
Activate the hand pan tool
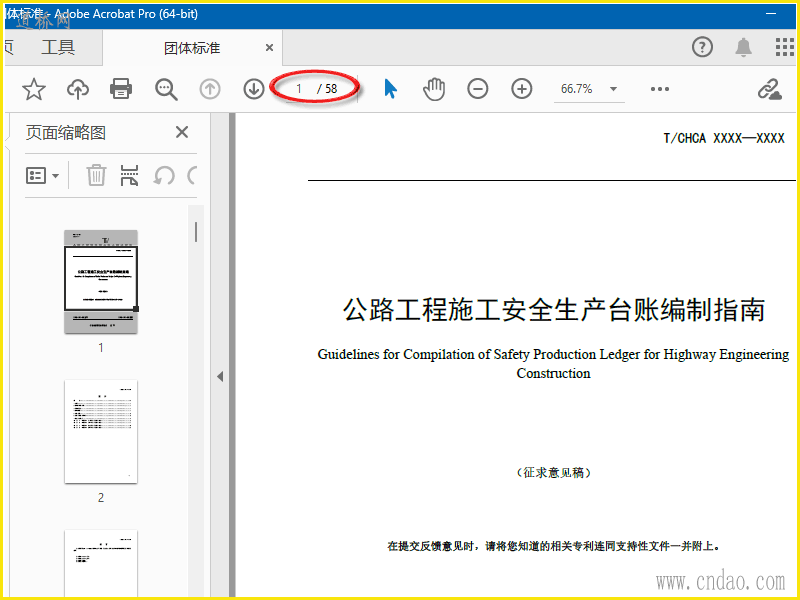point(434,89)
